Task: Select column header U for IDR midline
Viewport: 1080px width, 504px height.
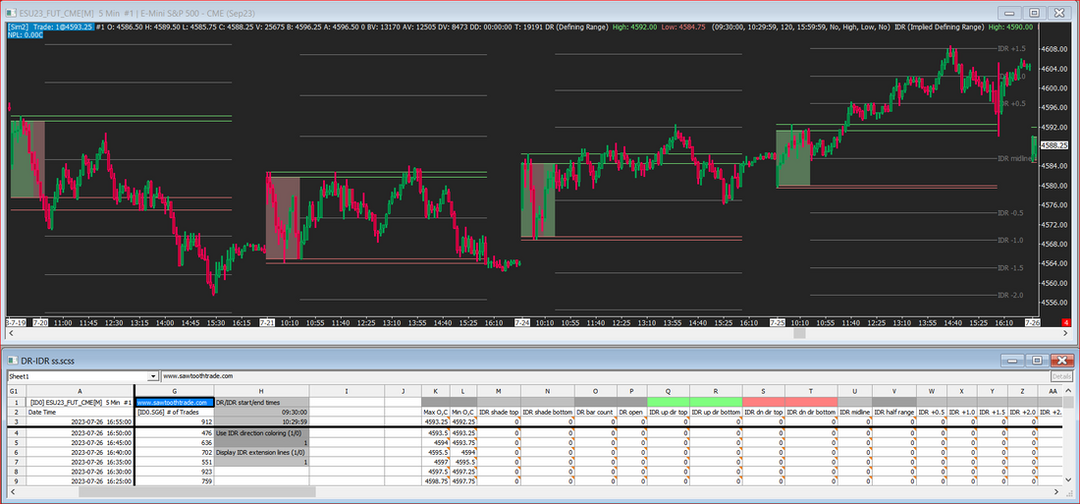Action: (x=855, y=390)
